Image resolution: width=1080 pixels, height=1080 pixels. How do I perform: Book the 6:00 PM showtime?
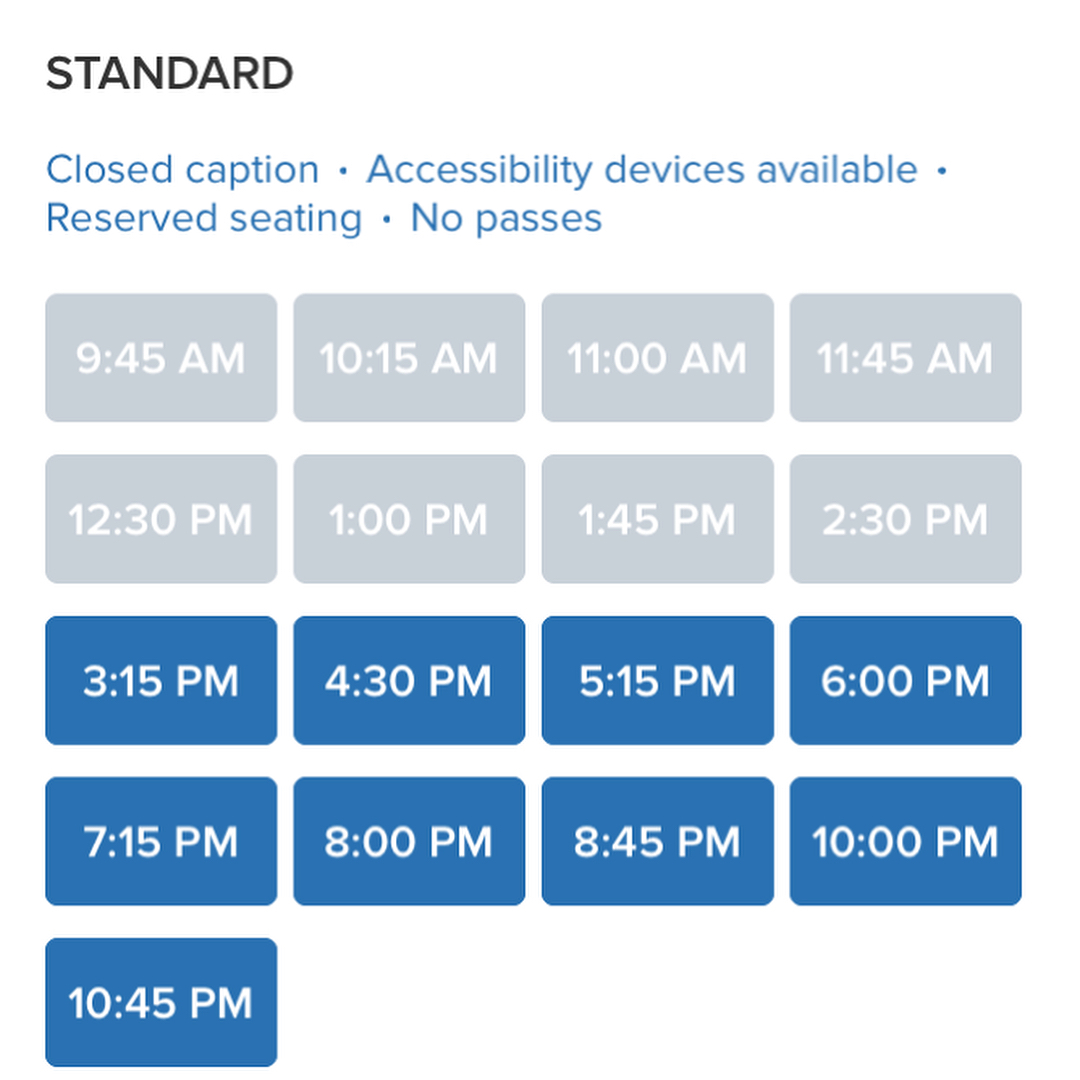click(x=905, y=681)
